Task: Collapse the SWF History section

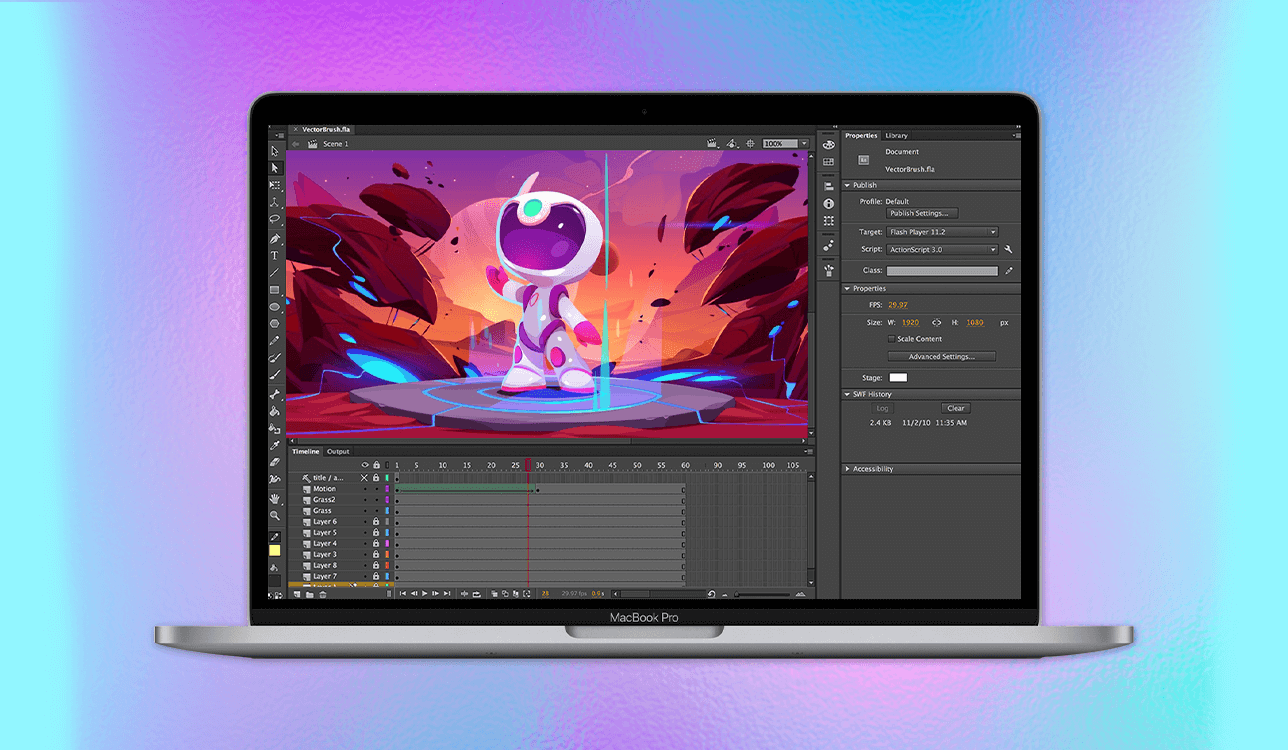Action: pos(847,394)
